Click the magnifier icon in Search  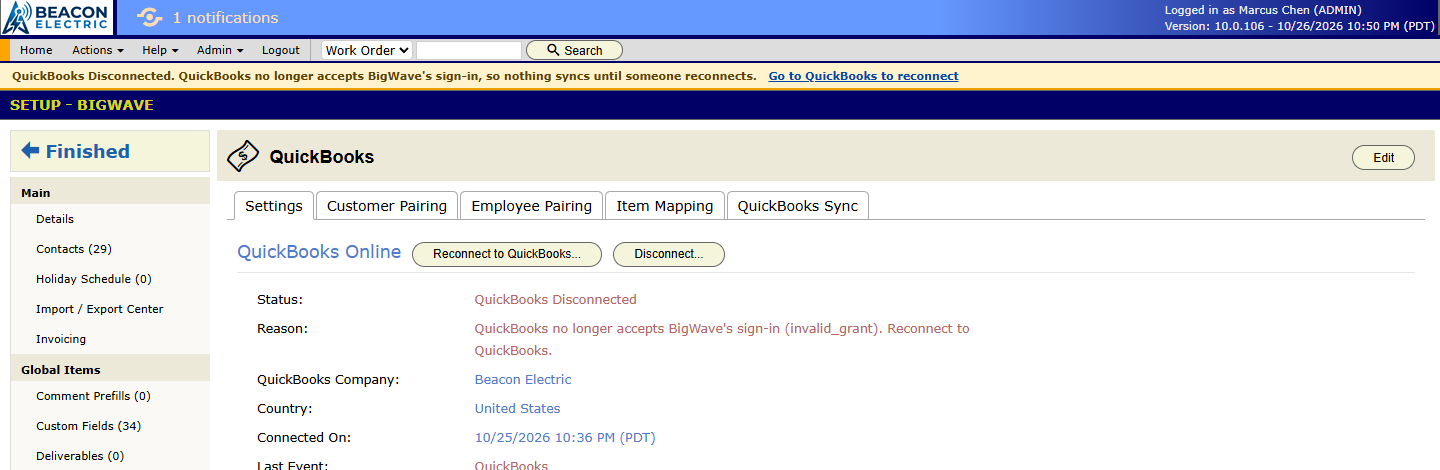tap(552, 50)
